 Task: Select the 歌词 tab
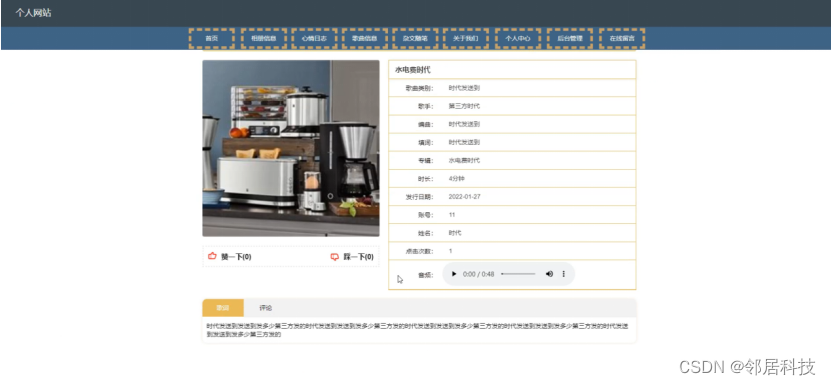coord(223,308)
